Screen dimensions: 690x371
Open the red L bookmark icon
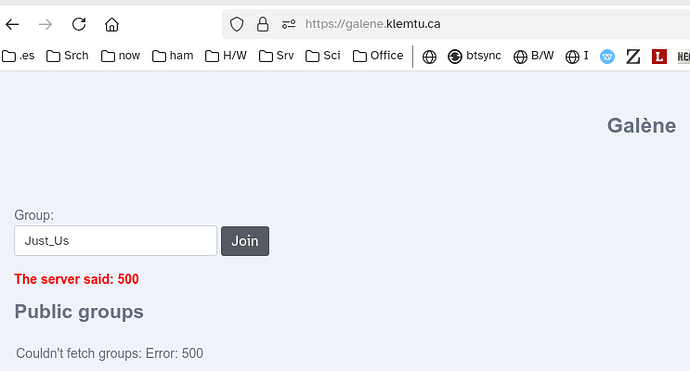point(659,56)
